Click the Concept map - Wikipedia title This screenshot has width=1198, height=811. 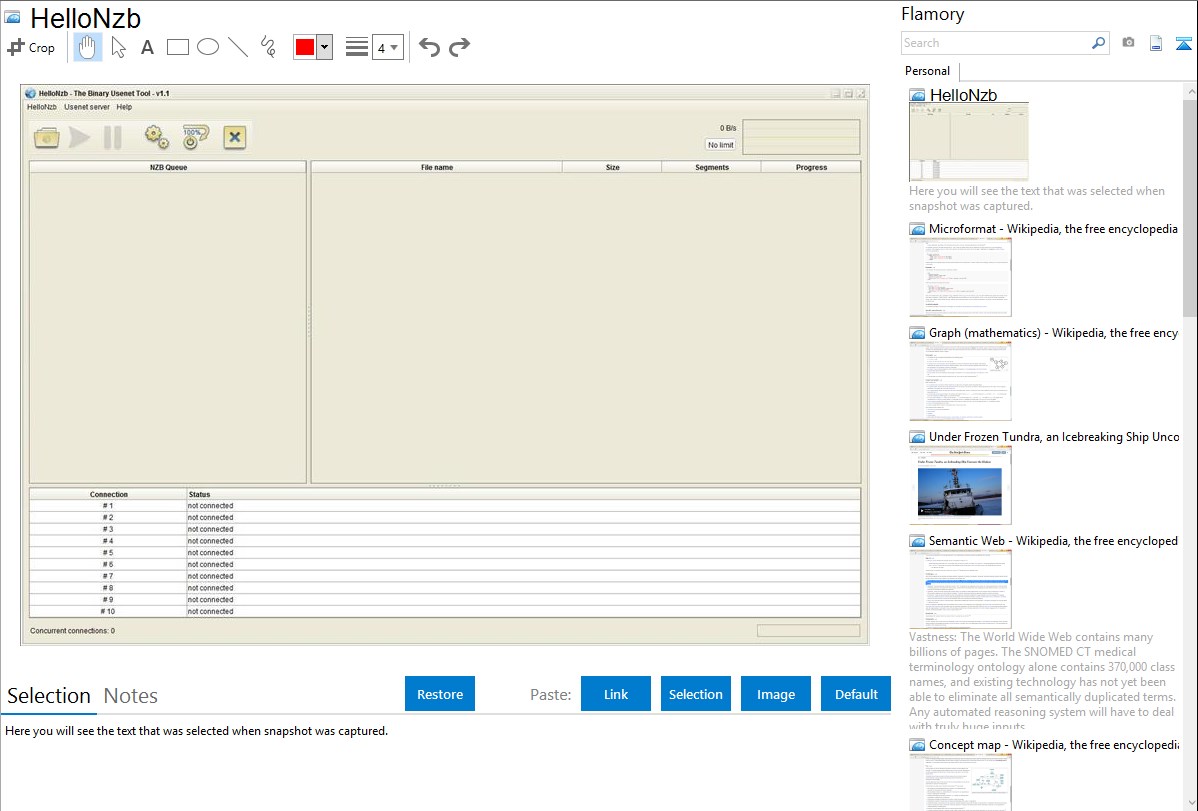(x=1053, y=744)
